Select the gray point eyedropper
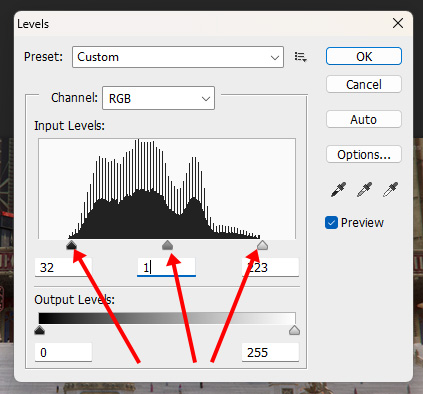Viewport: 423px width, 394px height. coord(364,189)
